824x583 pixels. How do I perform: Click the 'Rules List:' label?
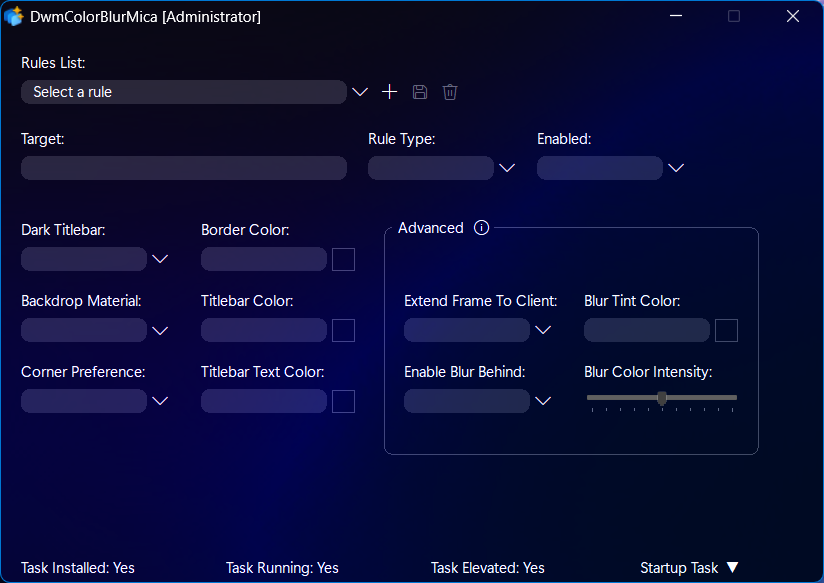[53, 63]
